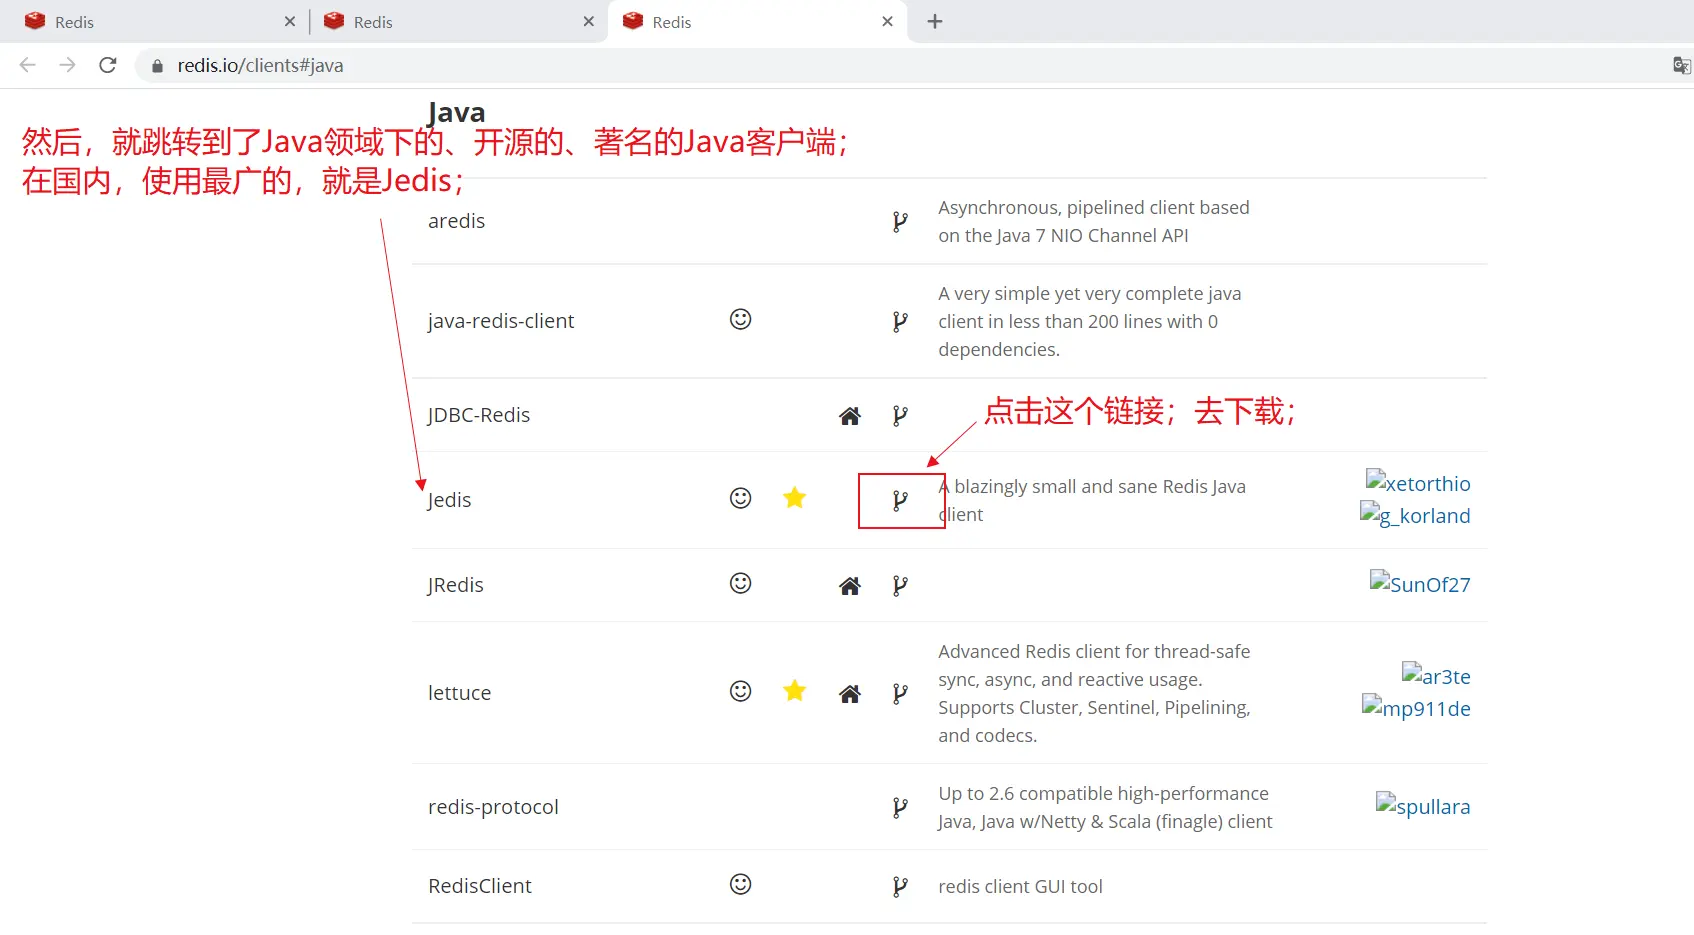Open the SunOf27 author link
Screen dimensions: 1694x935
tap(1420, 584)
